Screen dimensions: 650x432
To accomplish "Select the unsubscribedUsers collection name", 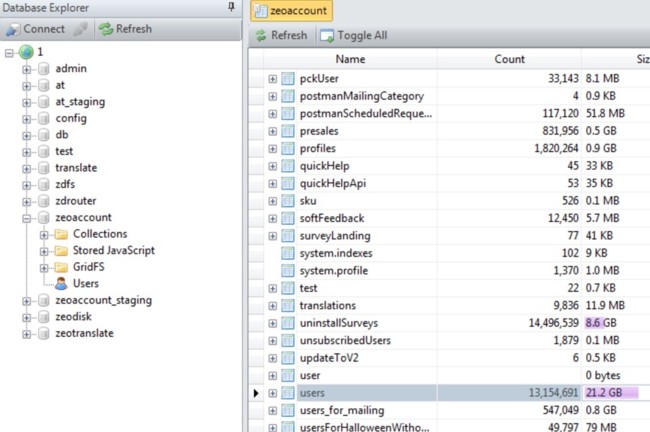I will tap(345, 340).
